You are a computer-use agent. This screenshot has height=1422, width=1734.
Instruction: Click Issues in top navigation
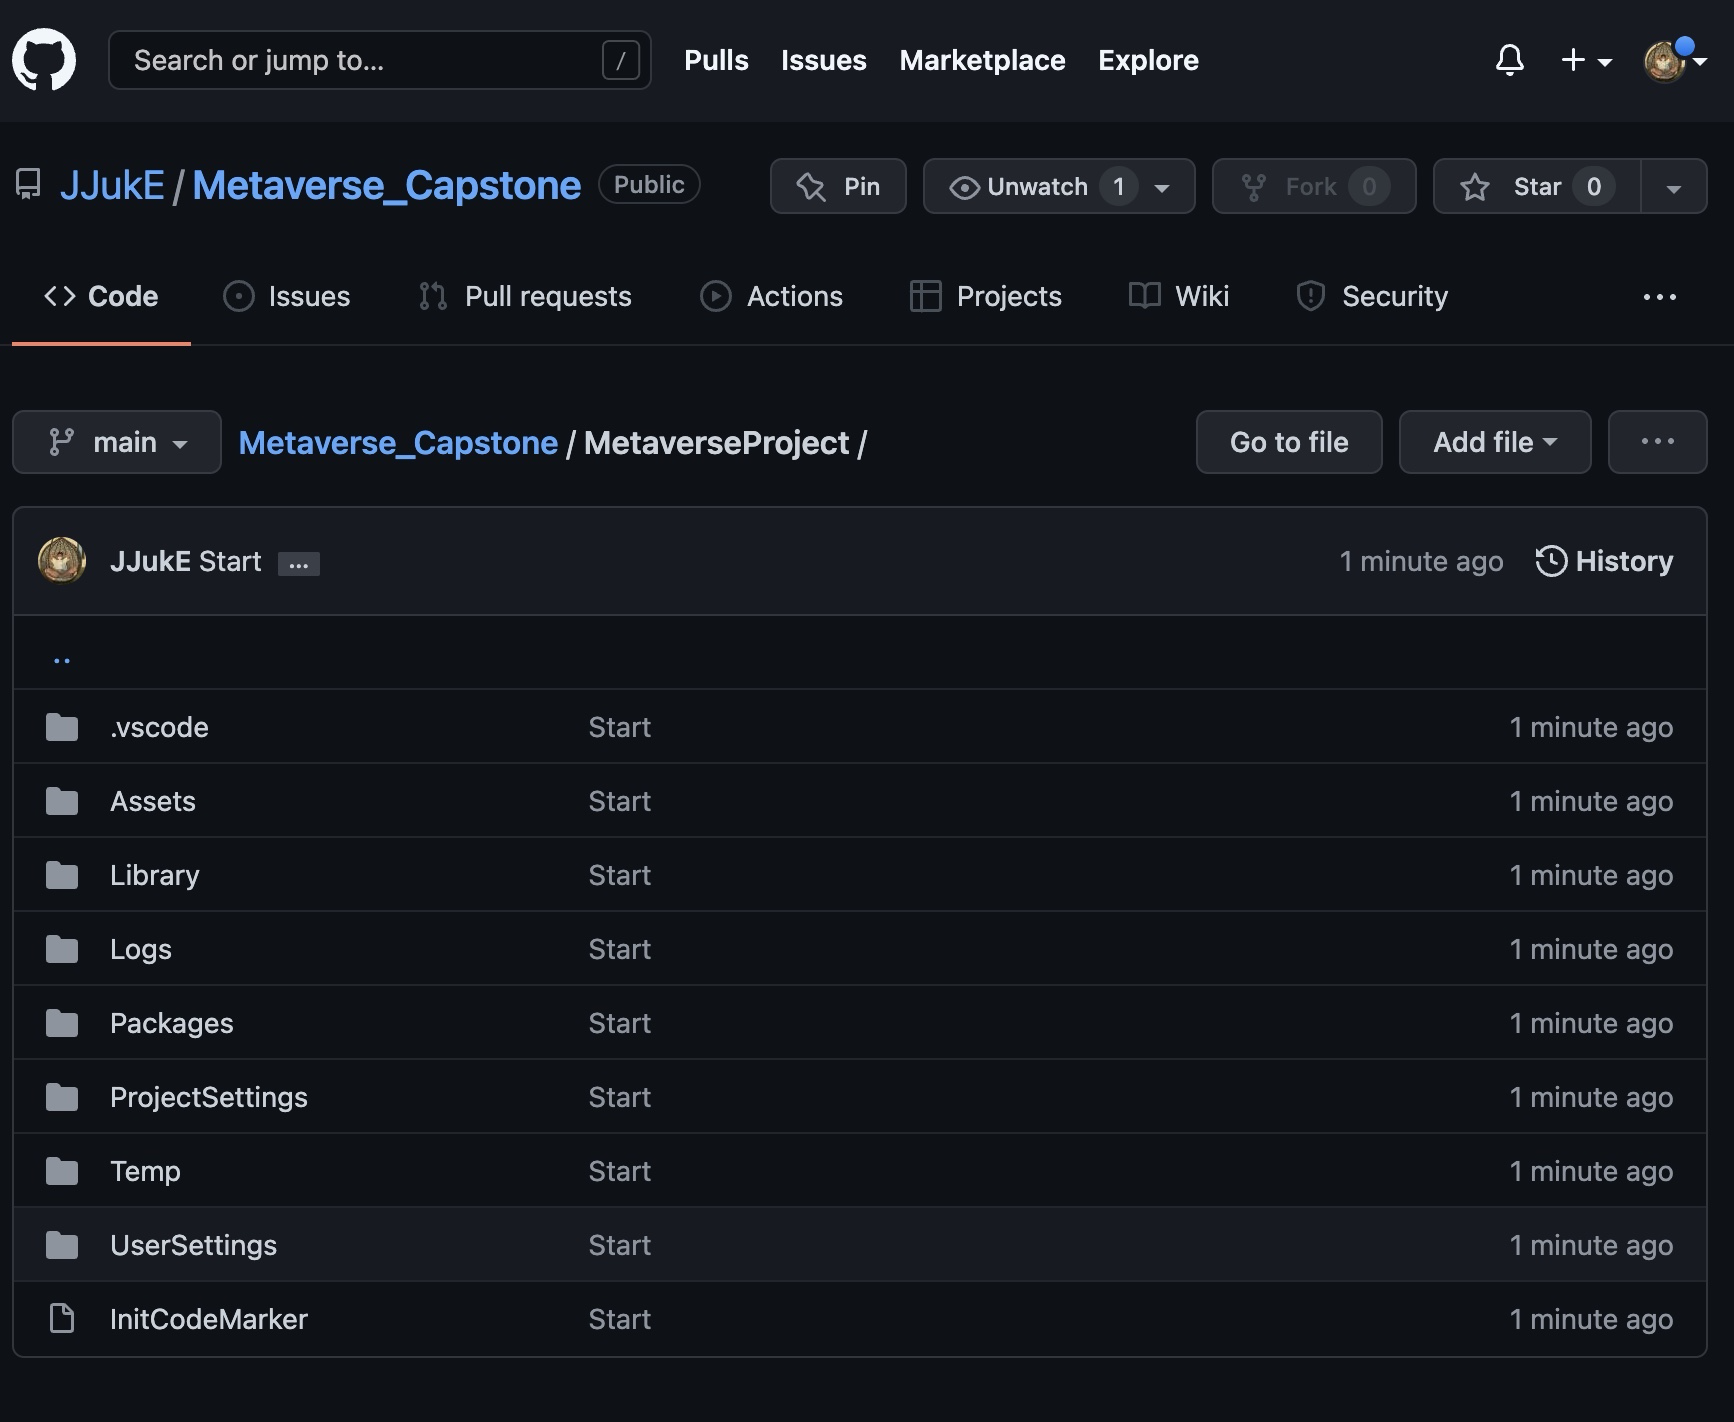coord(824,60)
